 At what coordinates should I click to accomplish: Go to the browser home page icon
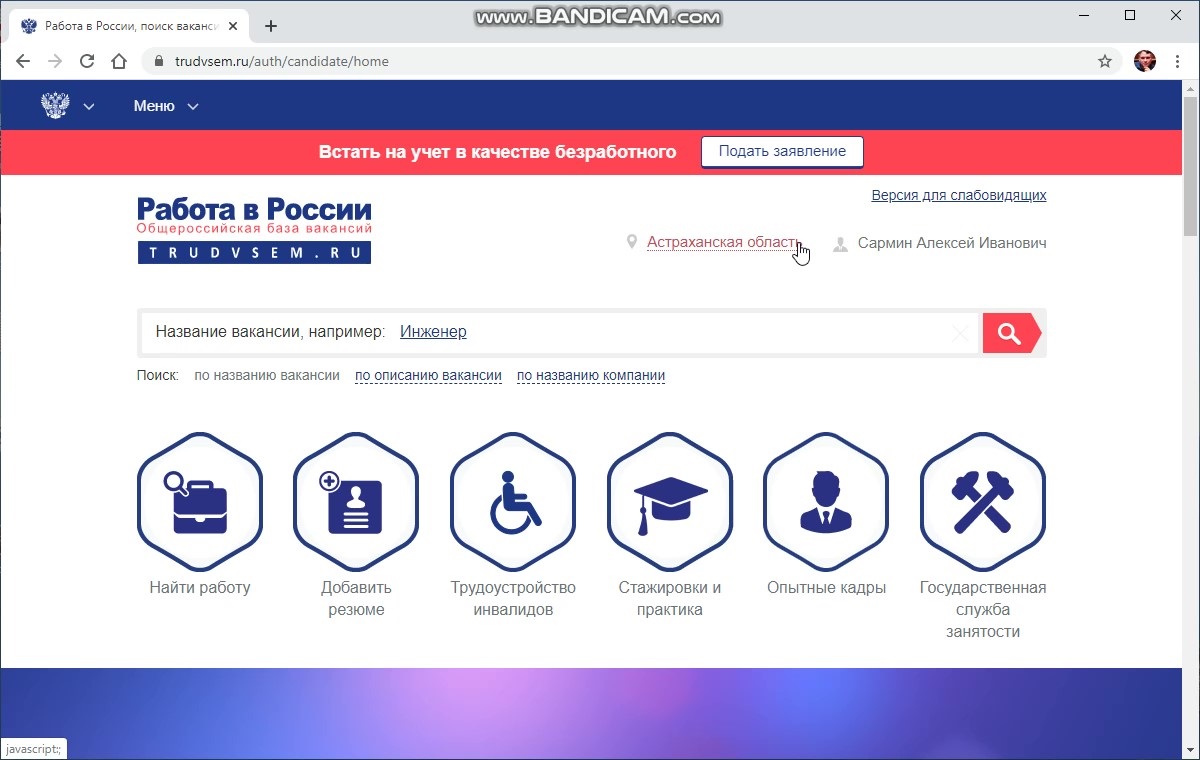119,61
